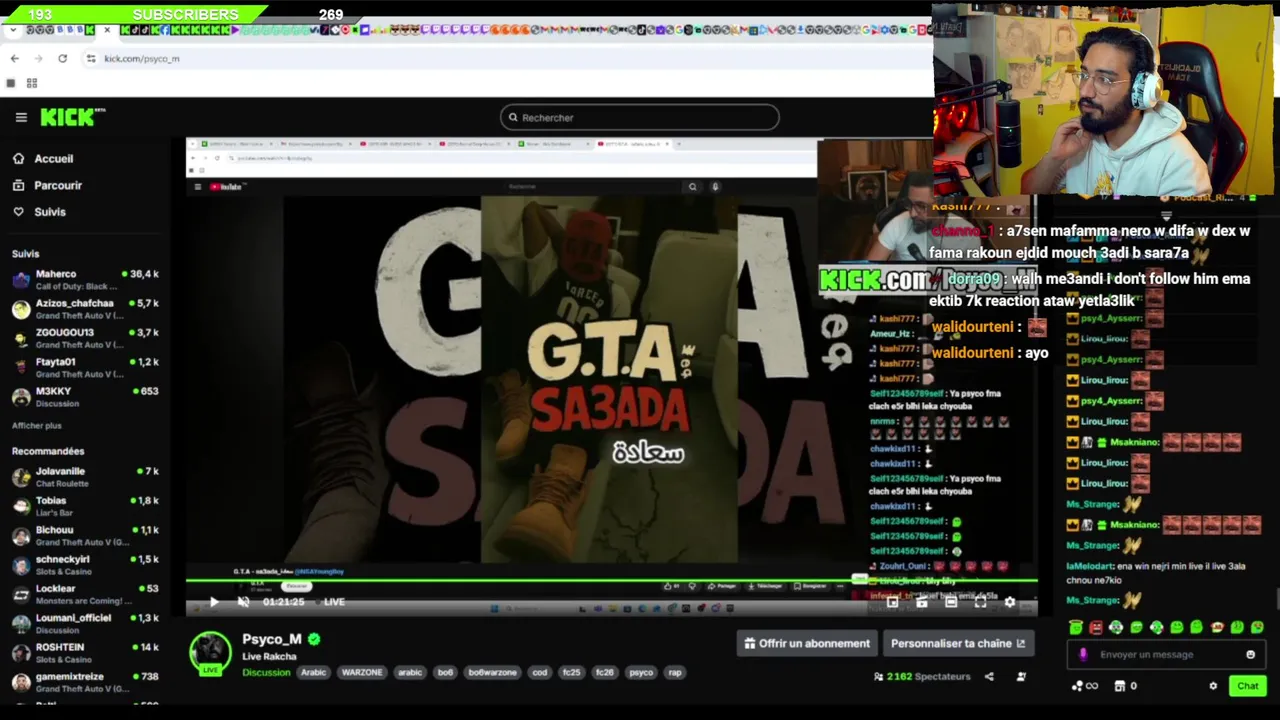This screenshot has width=1280, height=720.
Task: Click Personnaliser ta chaîne button
Action: (x=958, y=643)
